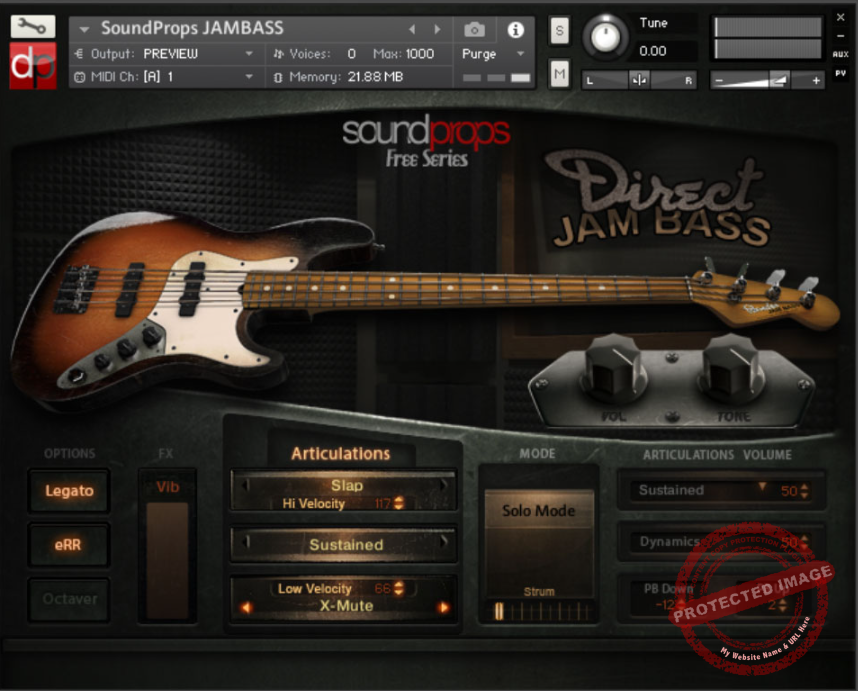Viewport: 858px width, 691px height.
Task: Click the Solo Mode button
Action: coord(539,510)
